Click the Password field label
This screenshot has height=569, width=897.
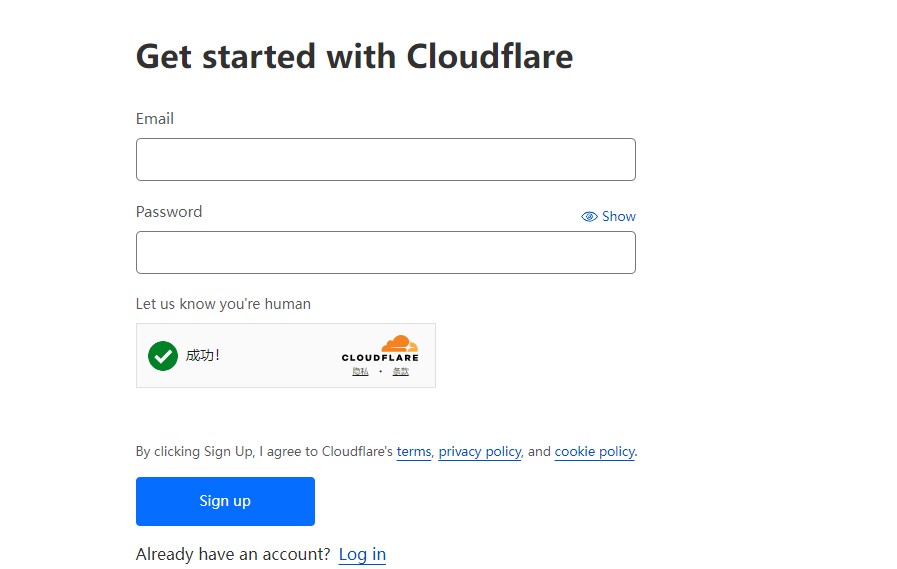[169, 212]
